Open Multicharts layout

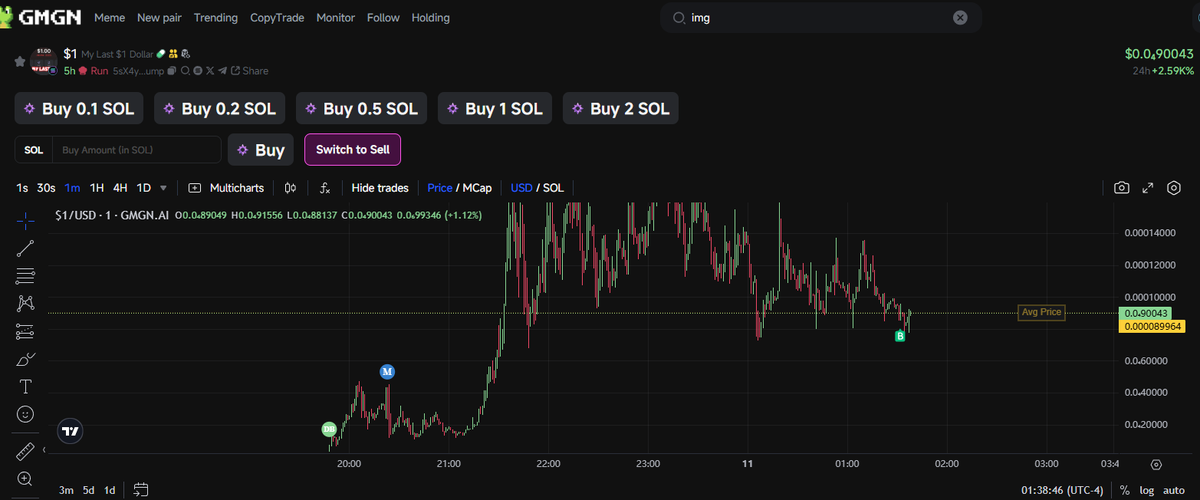coord(227,188)
